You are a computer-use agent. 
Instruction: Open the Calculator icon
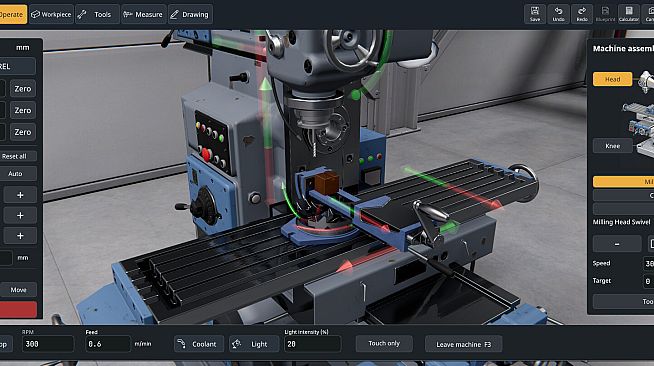tap(629, 14)
